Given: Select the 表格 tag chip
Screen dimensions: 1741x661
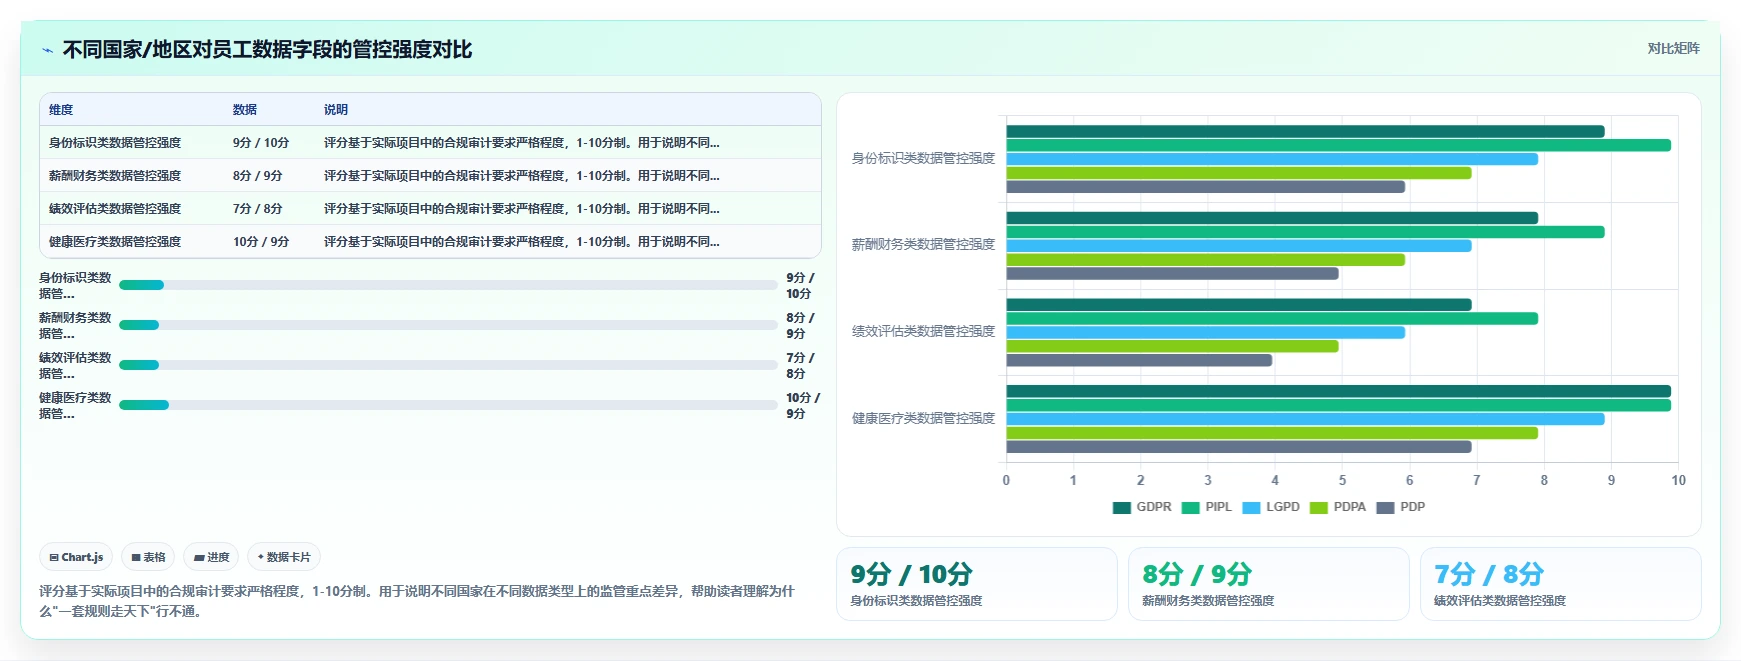Looking at the screenshot, I should point(148,557).
